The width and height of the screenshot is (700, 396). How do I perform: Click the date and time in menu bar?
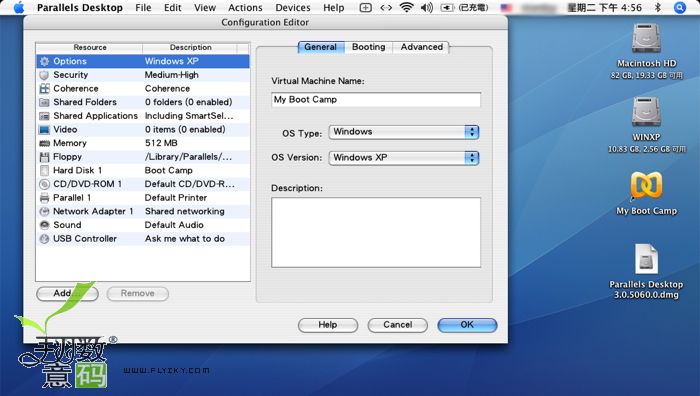[x=604, y=8]
